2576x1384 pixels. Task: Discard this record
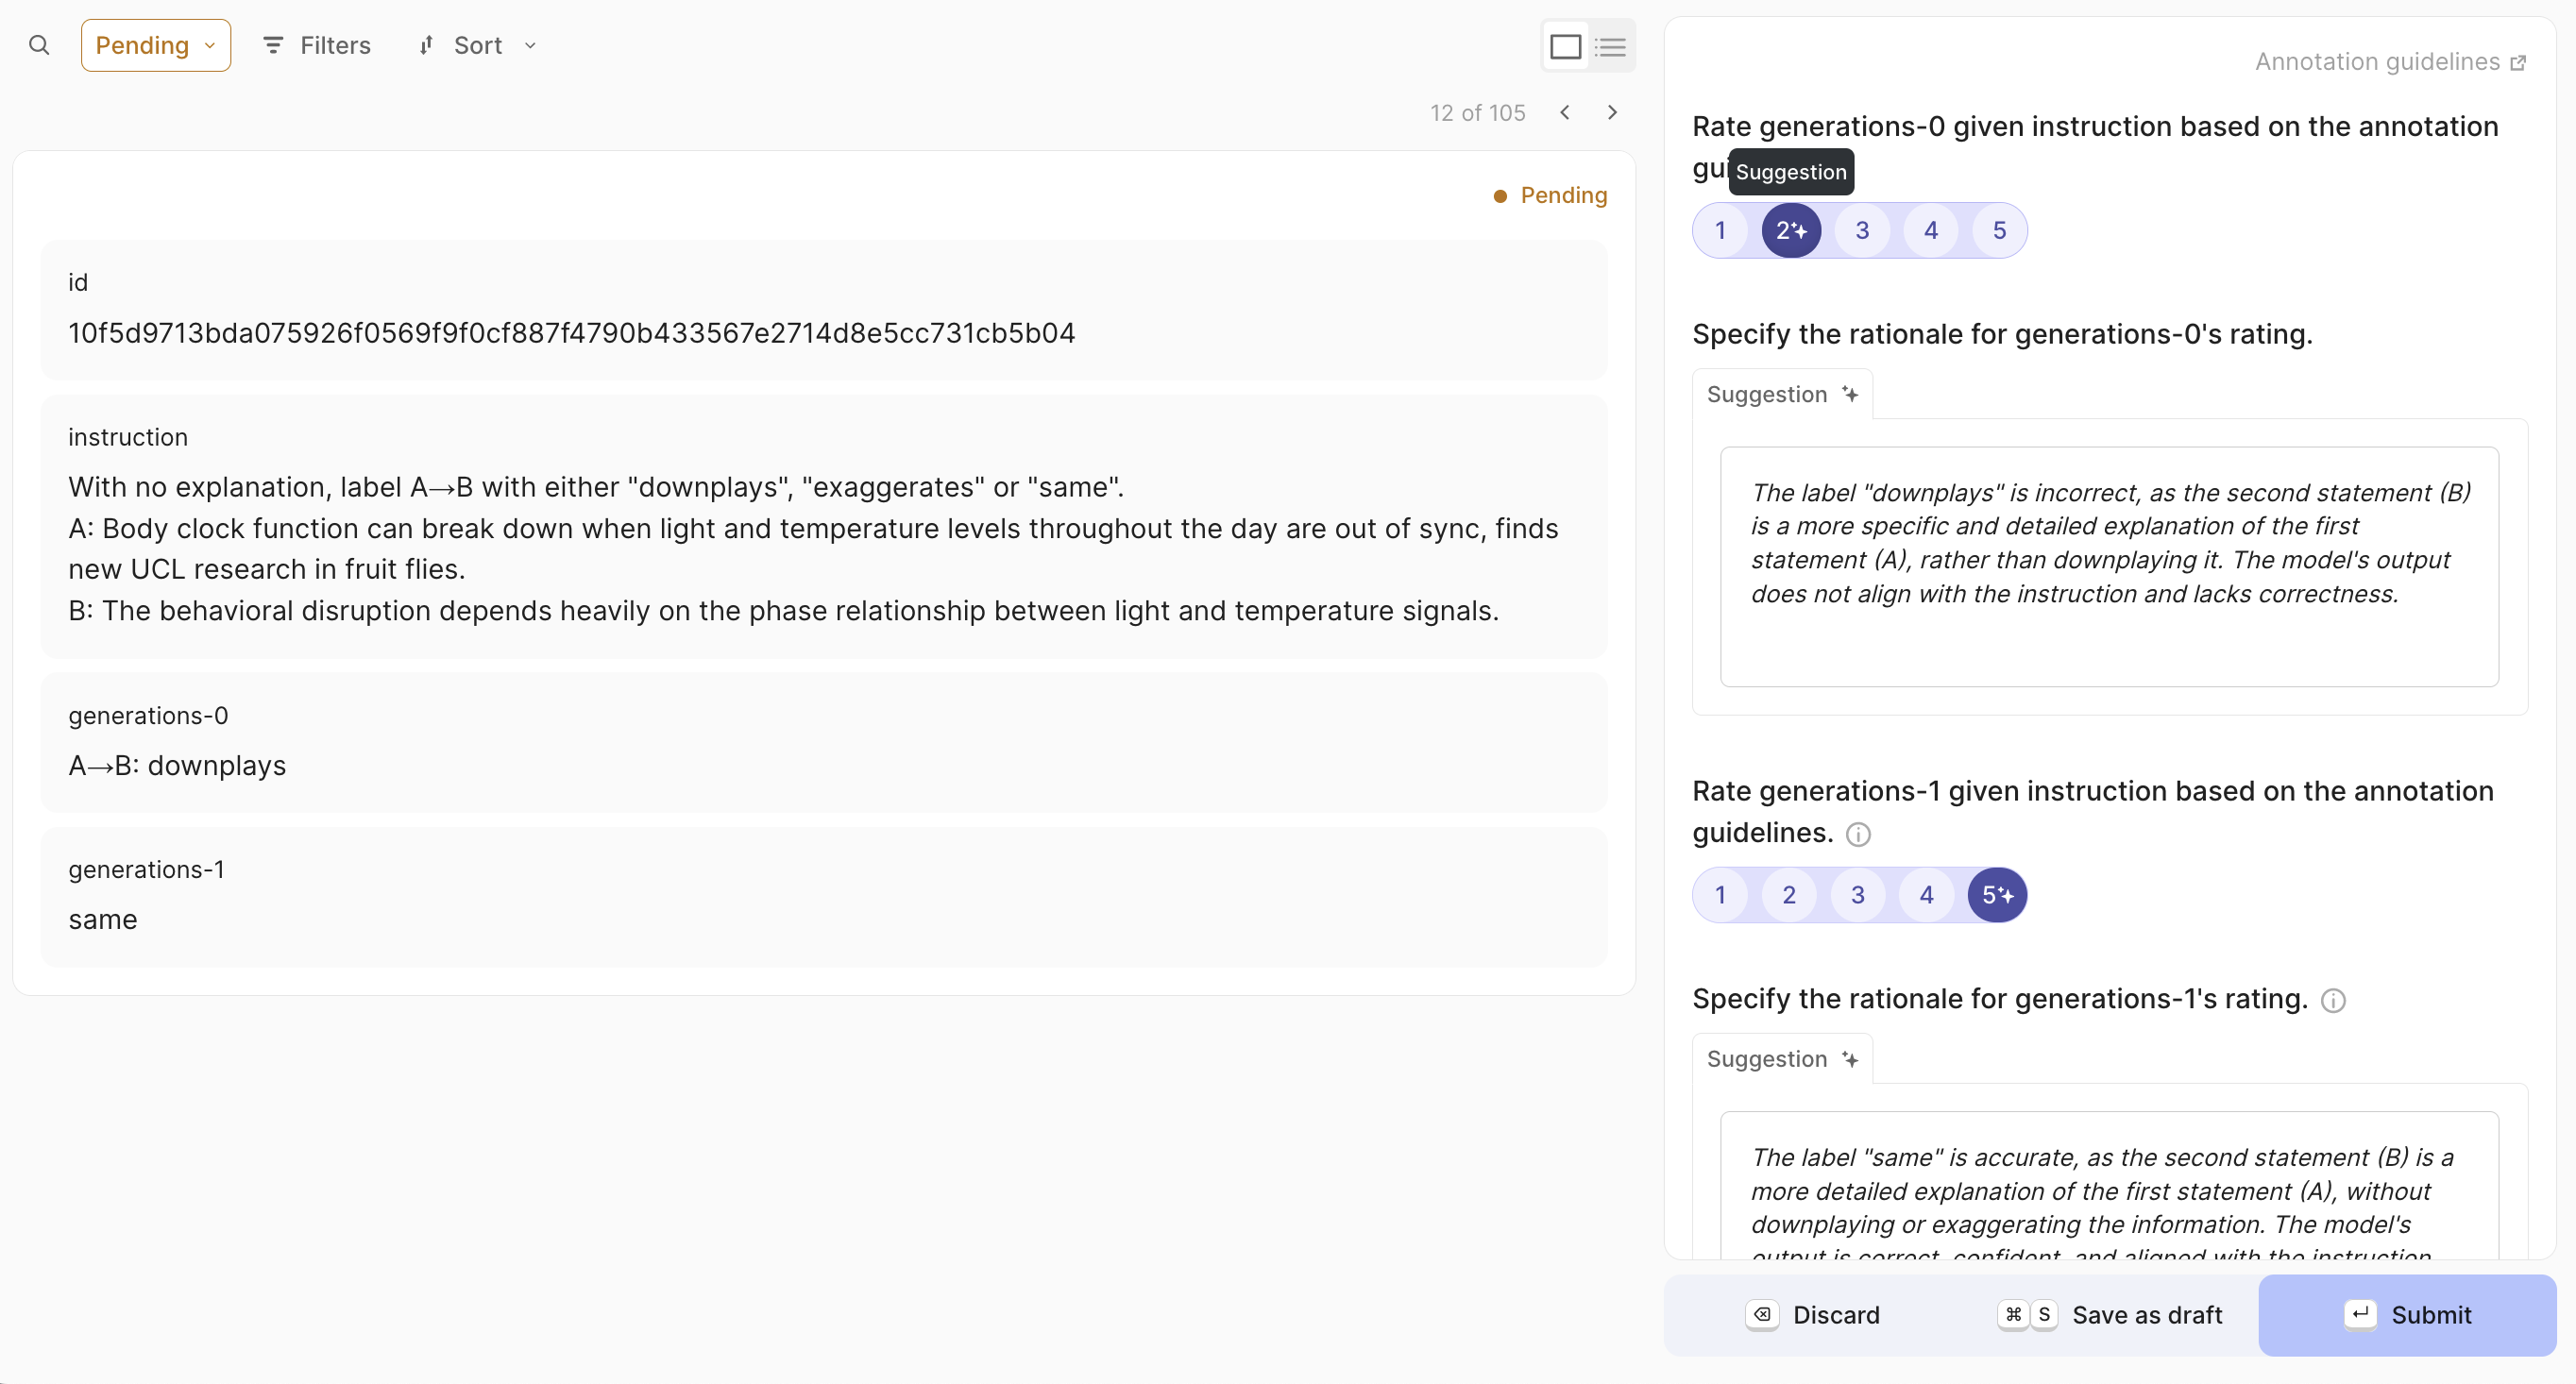[x=1812, y=1315]
